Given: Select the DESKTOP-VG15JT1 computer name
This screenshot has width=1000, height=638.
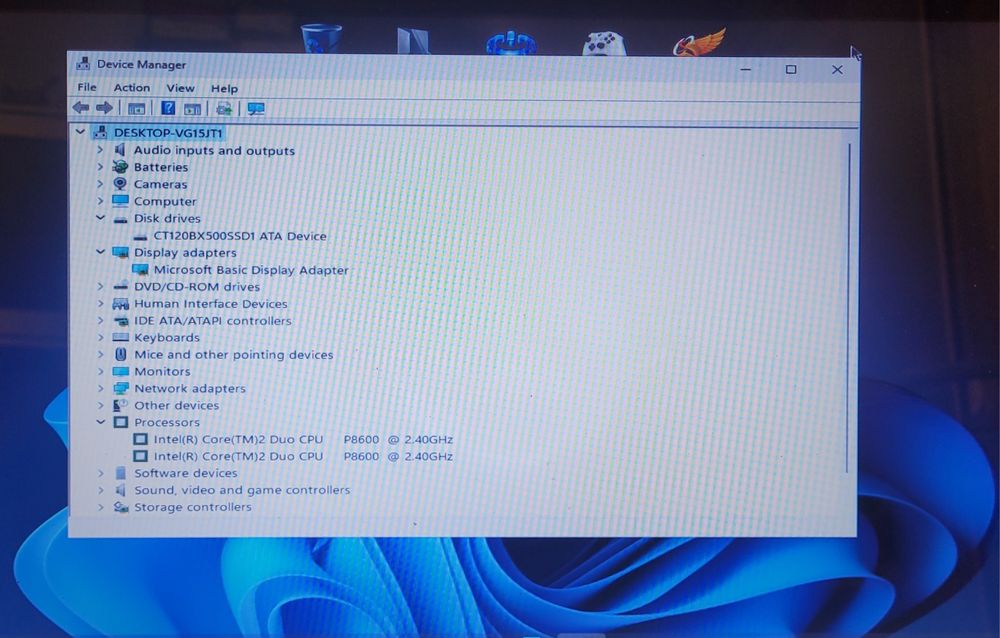Looking at the screenshot, I should [168, 133].
